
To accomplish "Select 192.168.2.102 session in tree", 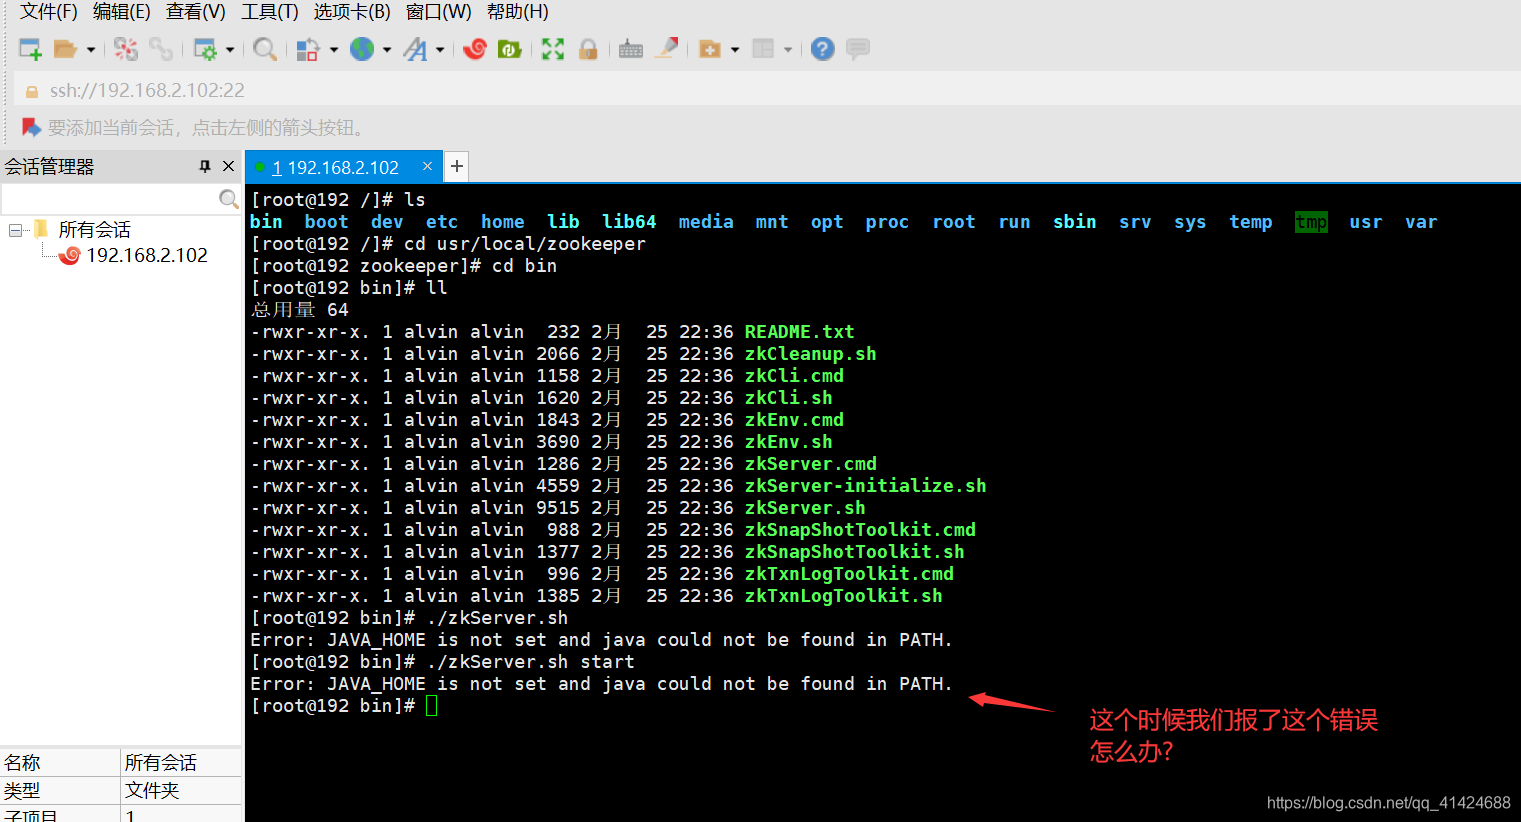I will [147, 255].
